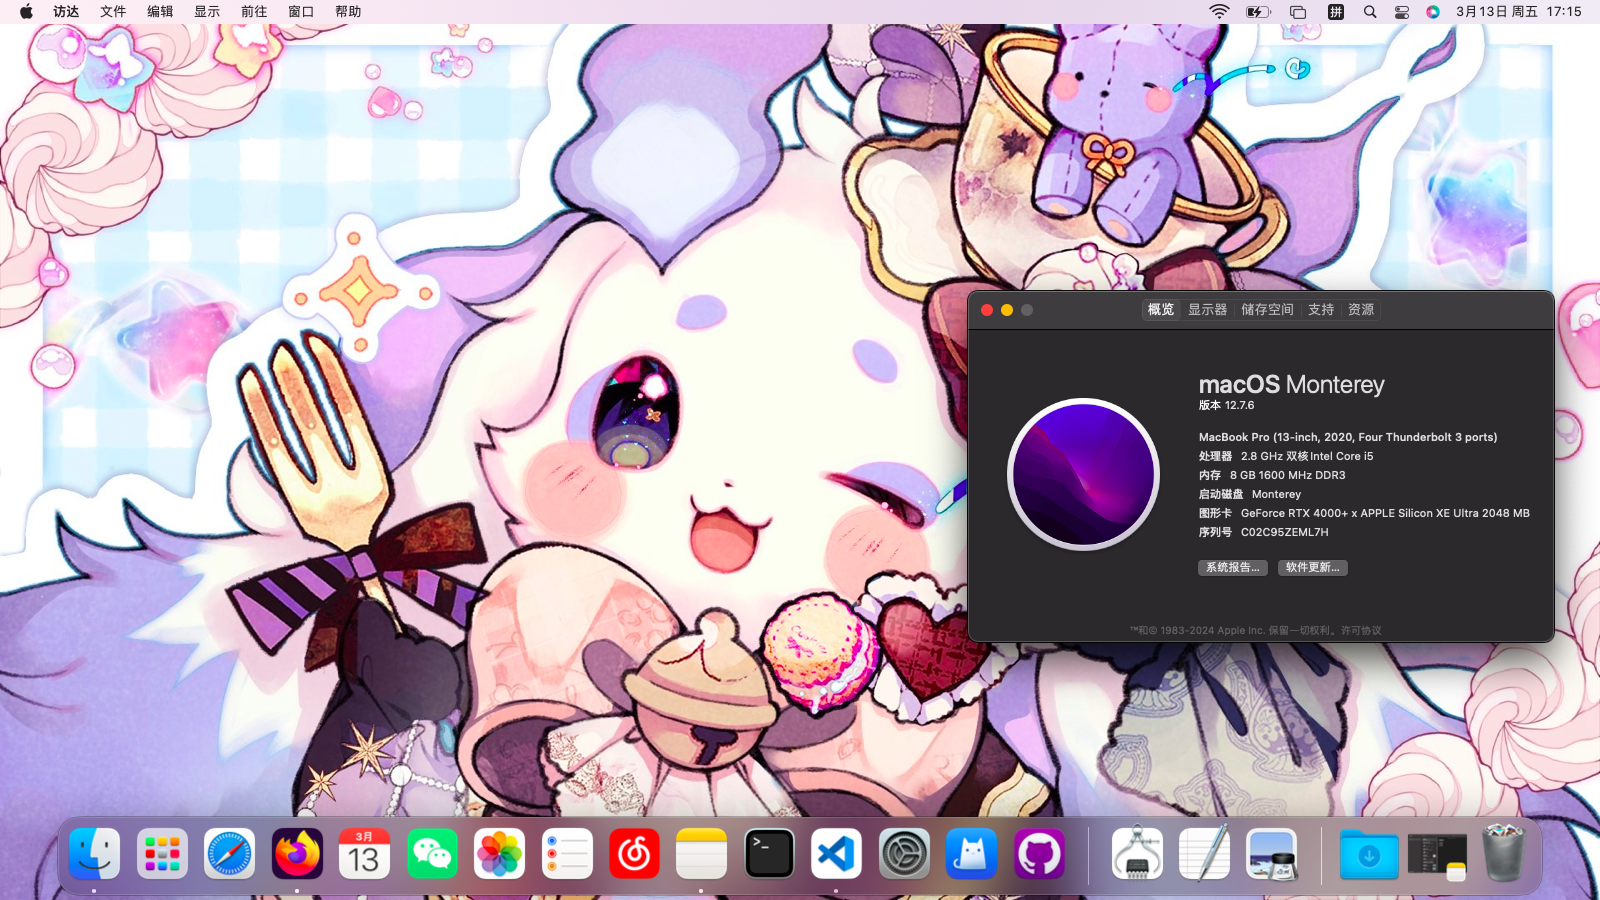1600x900 pixels.
Task: Open the battery status menu
Action: tap(1257, 12)
